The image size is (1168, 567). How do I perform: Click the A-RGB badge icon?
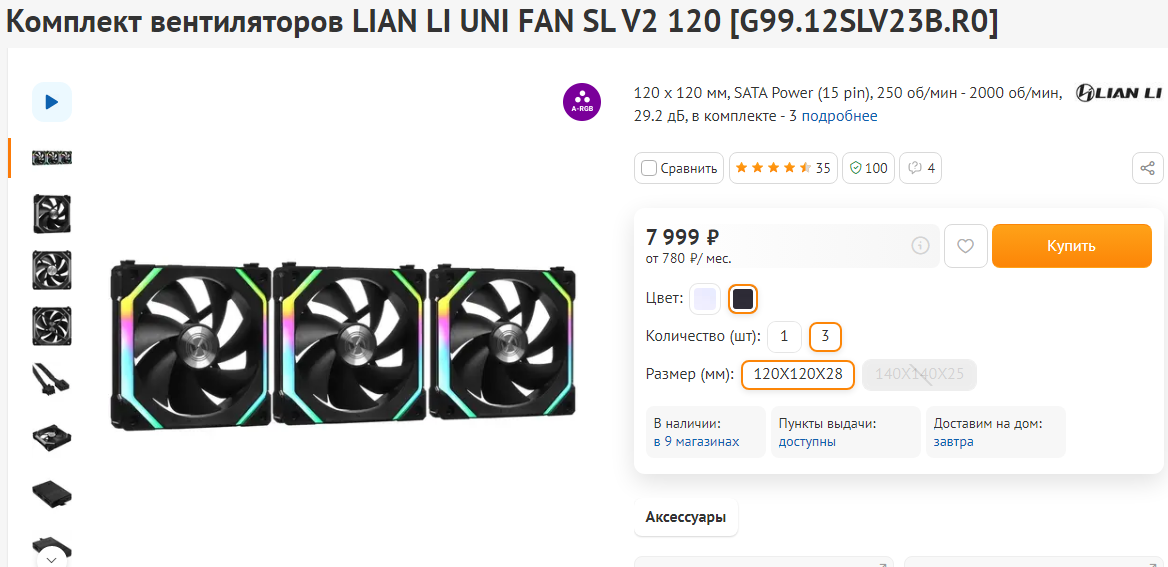[x=582, y=102]
